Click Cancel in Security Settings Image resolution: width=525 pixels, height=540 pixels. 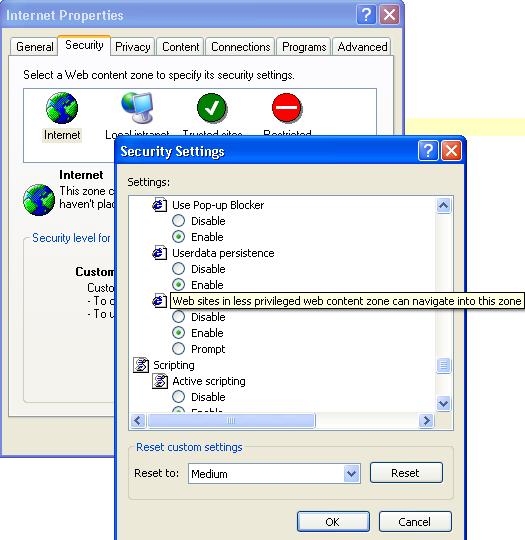pyautogui.click(x=415, y=522)
